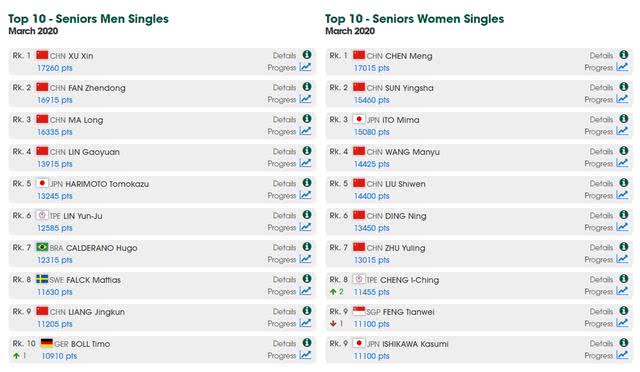The height and width of the screenshot is (372, 640).
Task: Show the progress chart icon for BOLL Timo
Action: (305, 355)
